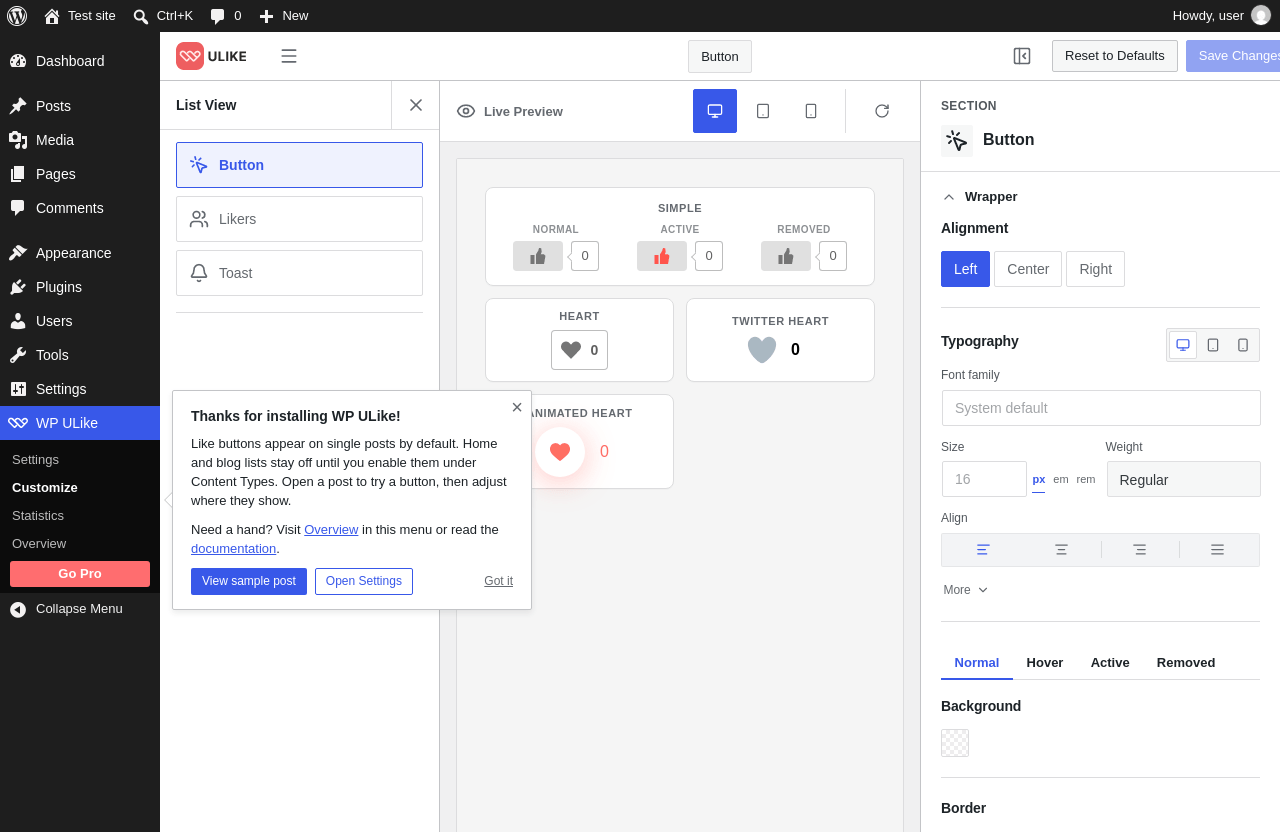Click Open Settings in the popup
Image resolution: width=1280 pixels, height=832 pixels.
click(x=364, y=582)
